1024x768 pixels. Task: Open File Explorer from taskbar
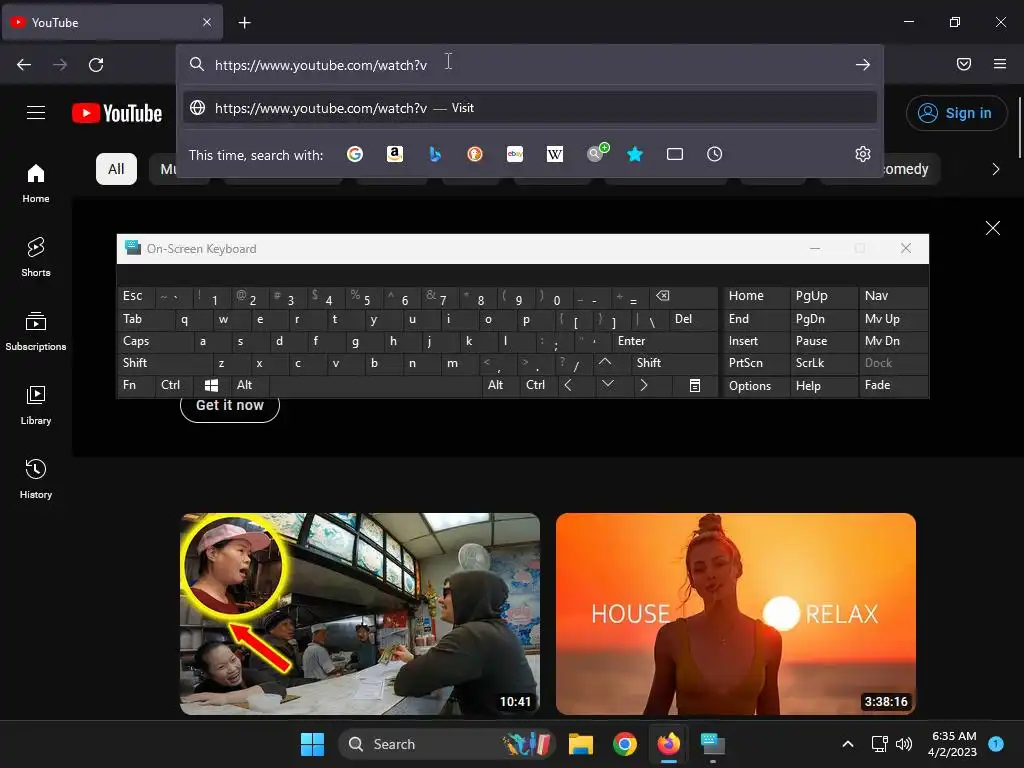(x=581, y=744)
